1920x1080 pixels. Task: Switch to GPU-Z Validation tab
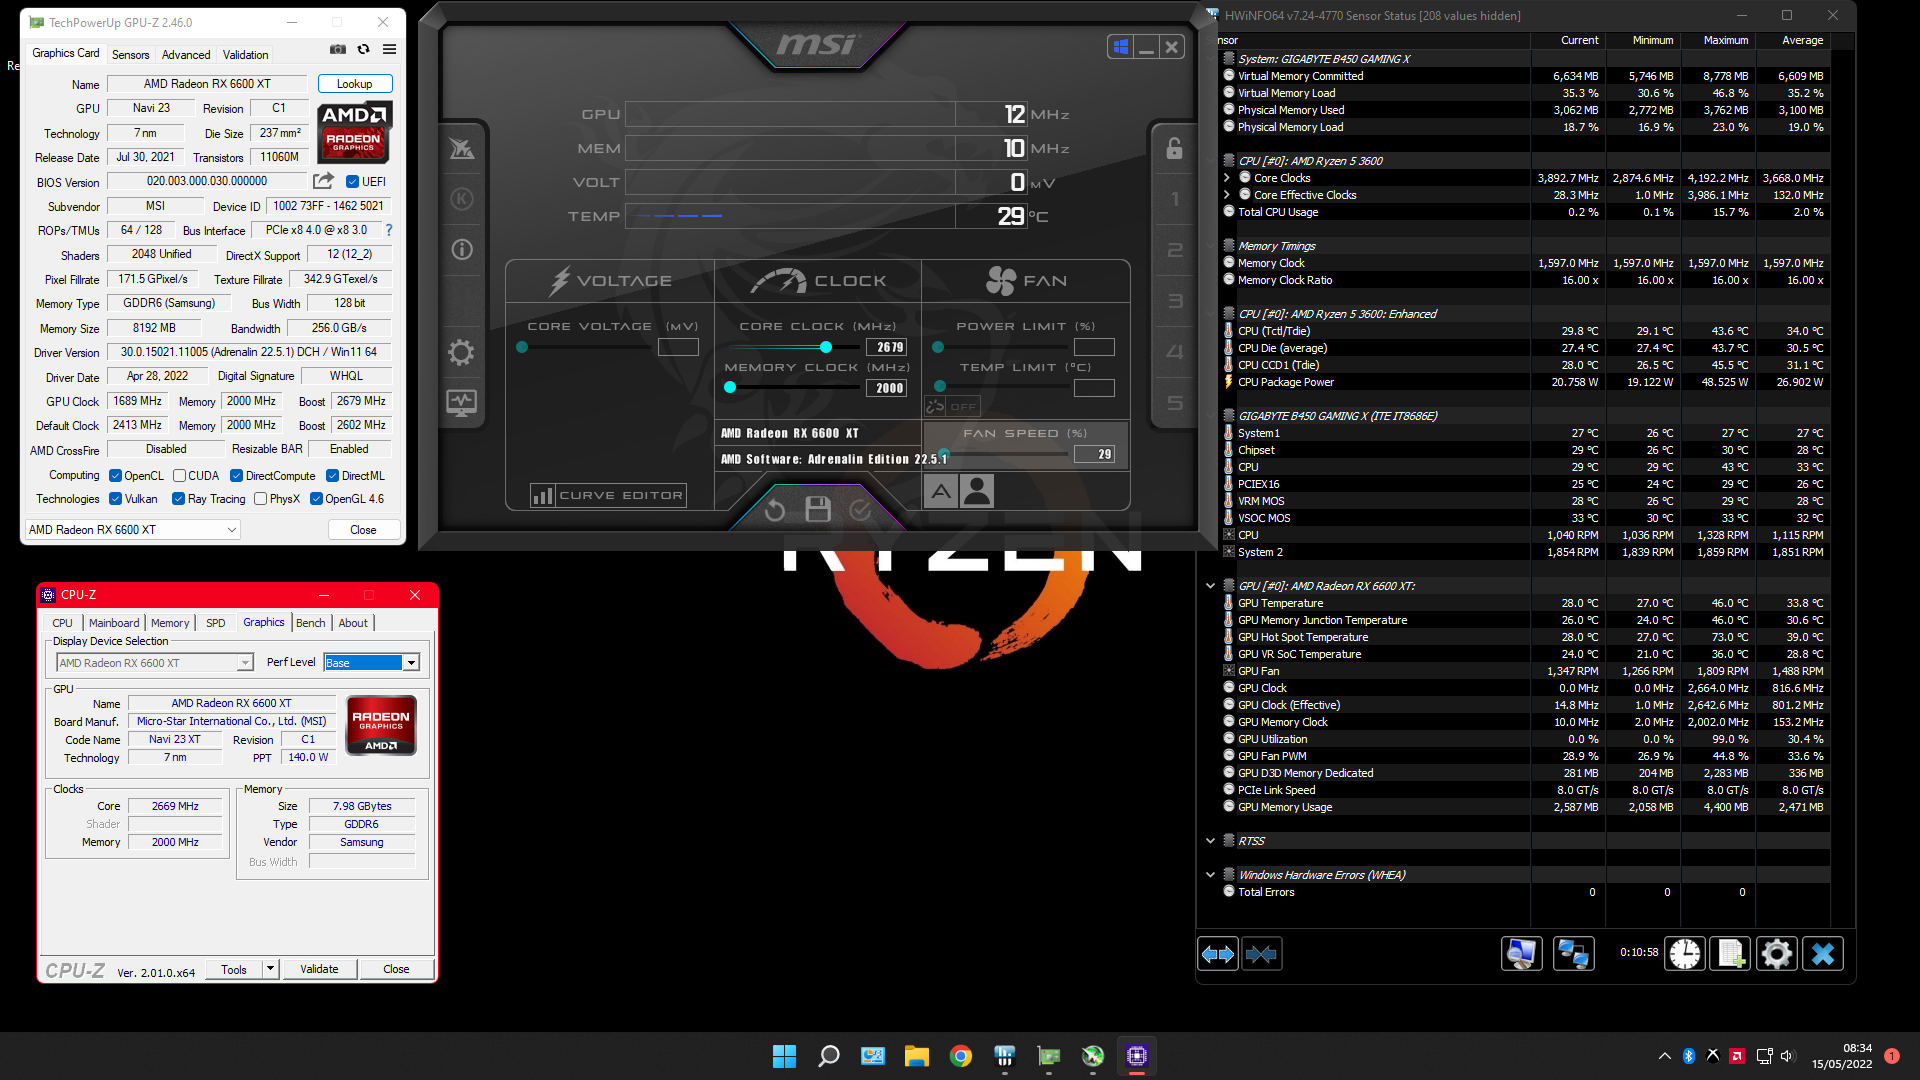tap(245, 55)
